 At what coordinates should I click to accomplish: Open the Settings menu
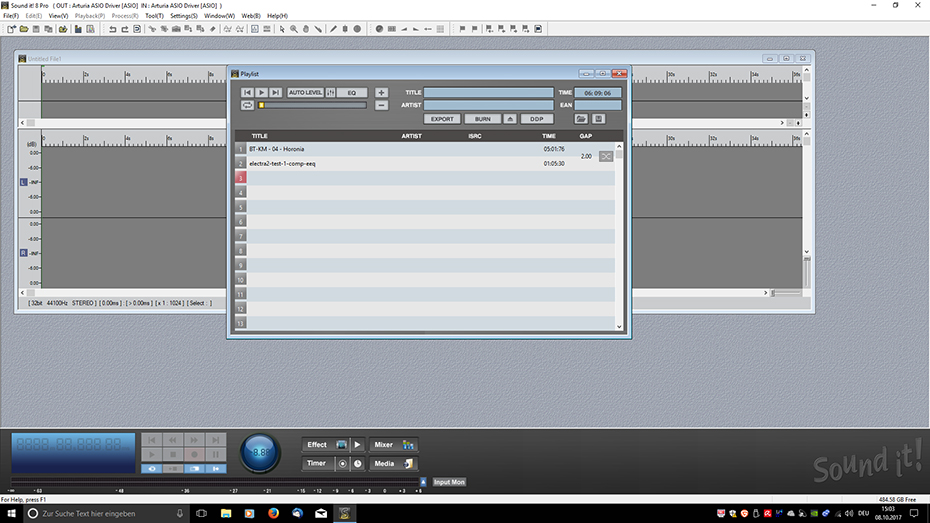[183, 16]
